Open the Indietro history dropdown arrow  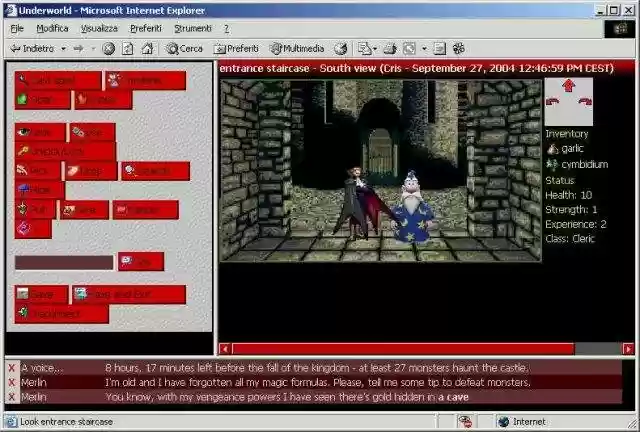coord(63,49)
